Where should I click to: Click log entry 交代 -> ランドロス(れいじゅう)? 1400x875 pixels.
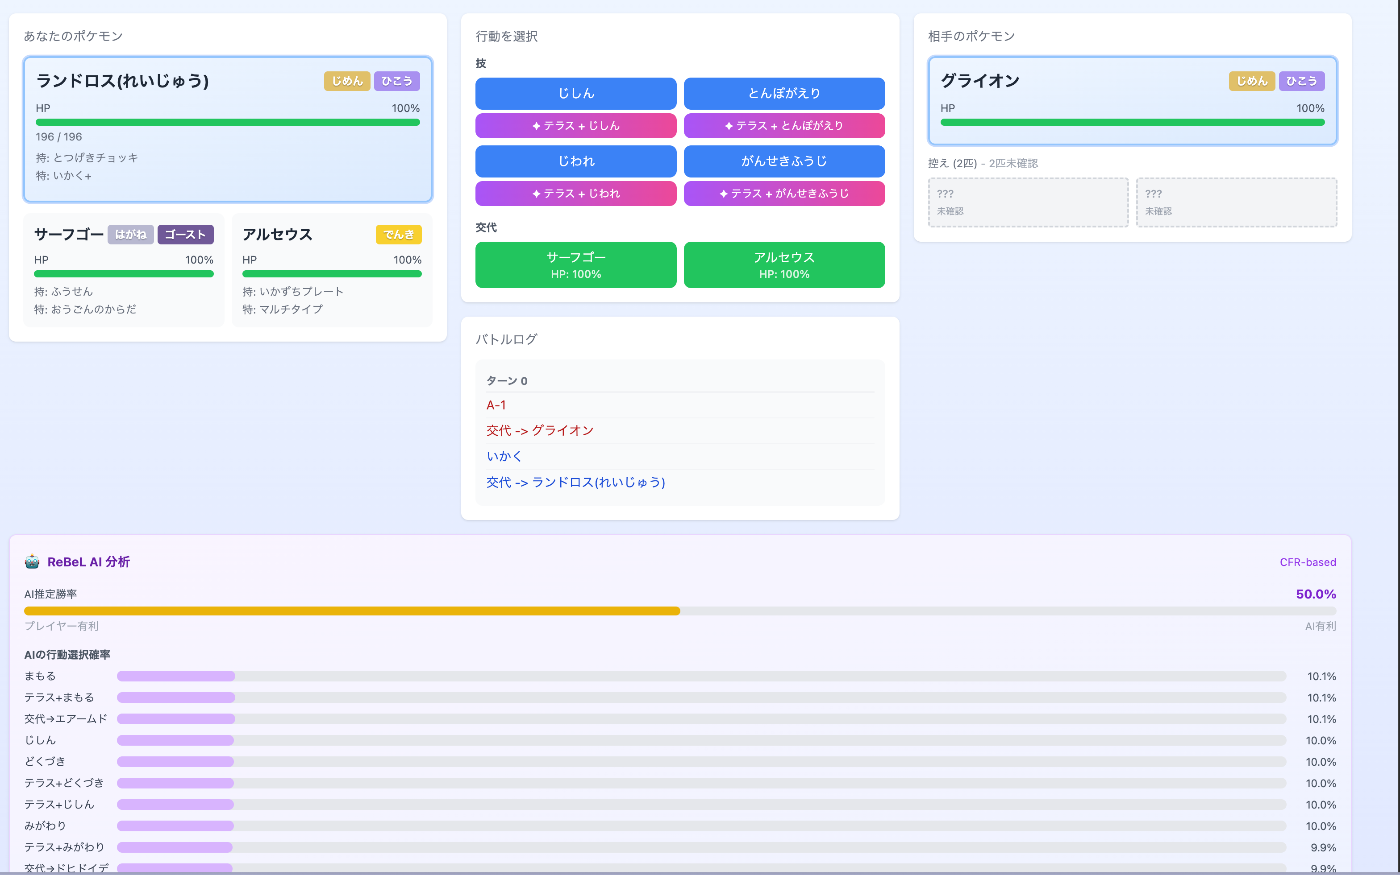[x=576, y=482]
